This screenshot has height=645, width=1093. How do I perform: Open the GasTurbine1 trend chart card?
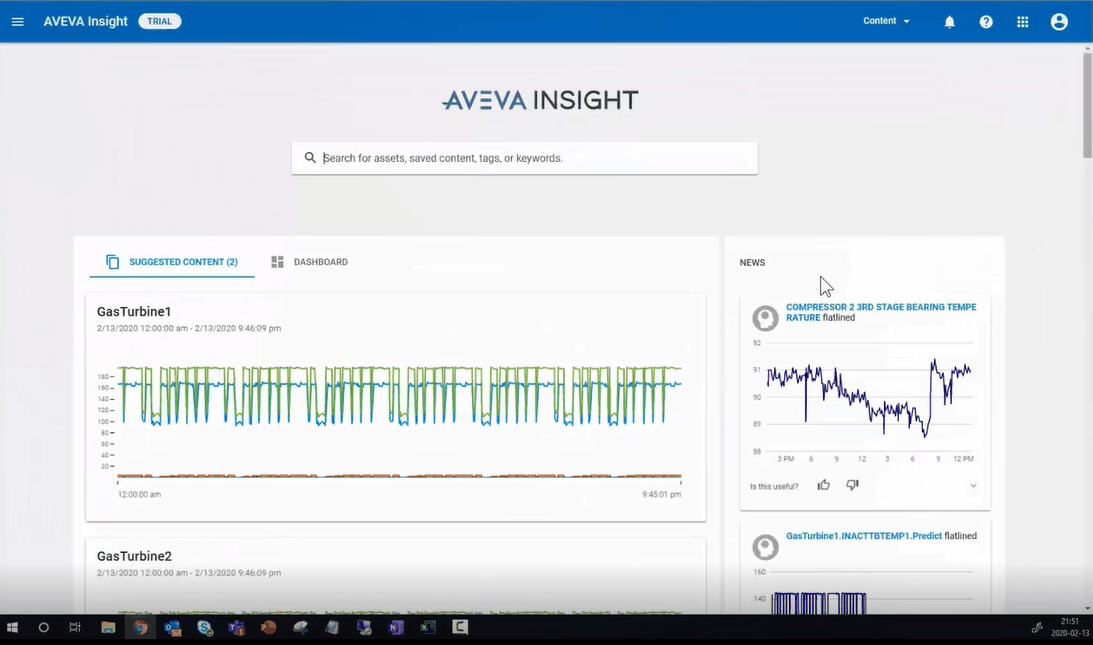[x=396, y=420]
